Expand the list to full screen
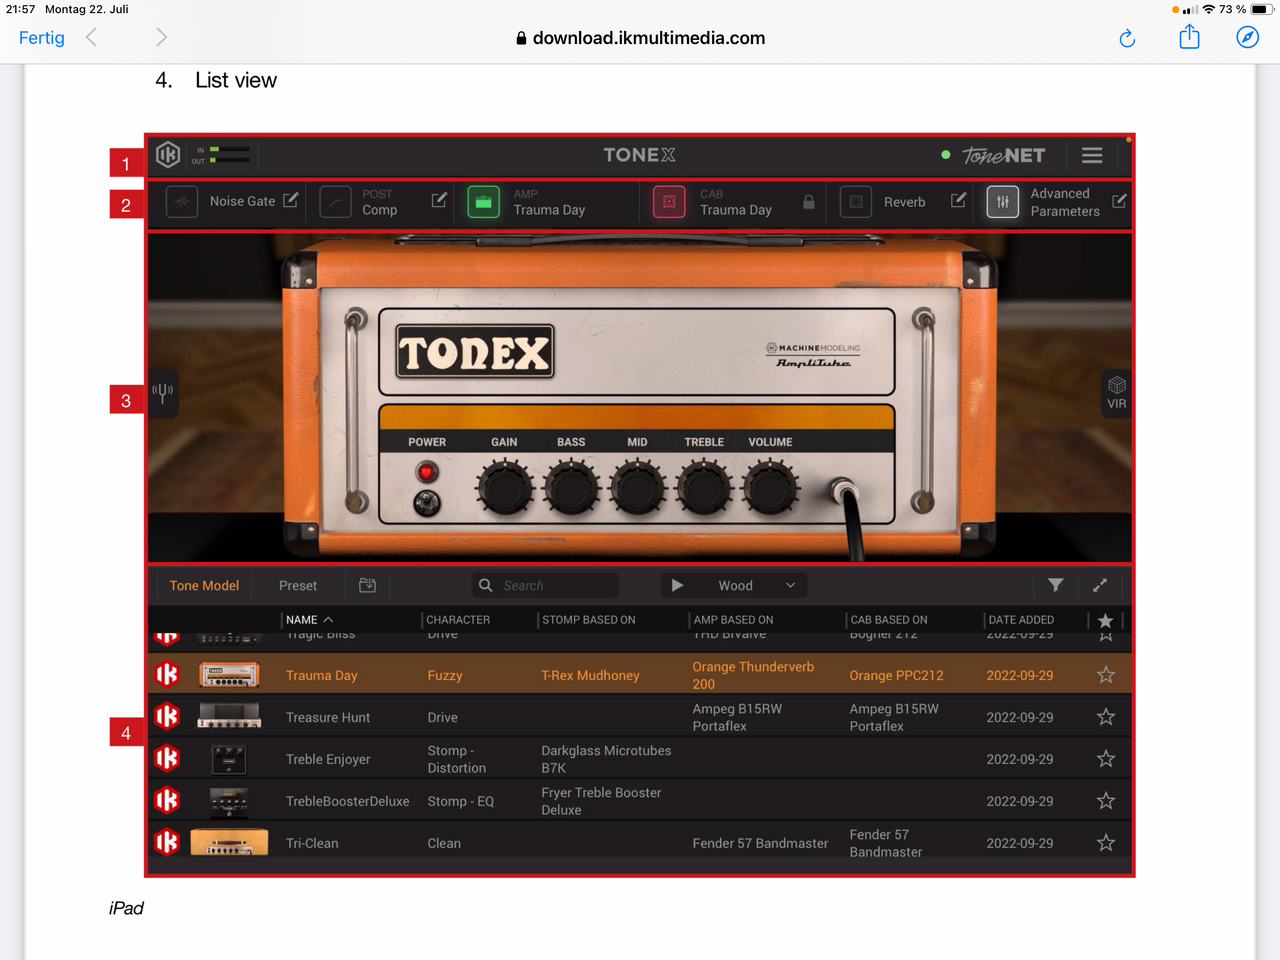Screen dimensions: 1280x960 pos(1100,585)
